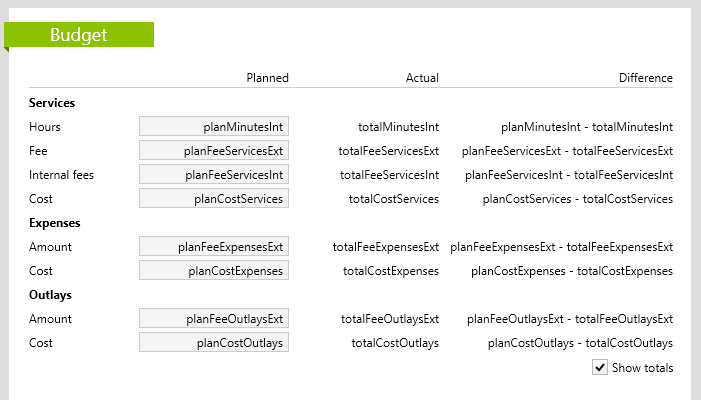Click the Show totals label text
701x400 pixels.
[x=642, y=368]
